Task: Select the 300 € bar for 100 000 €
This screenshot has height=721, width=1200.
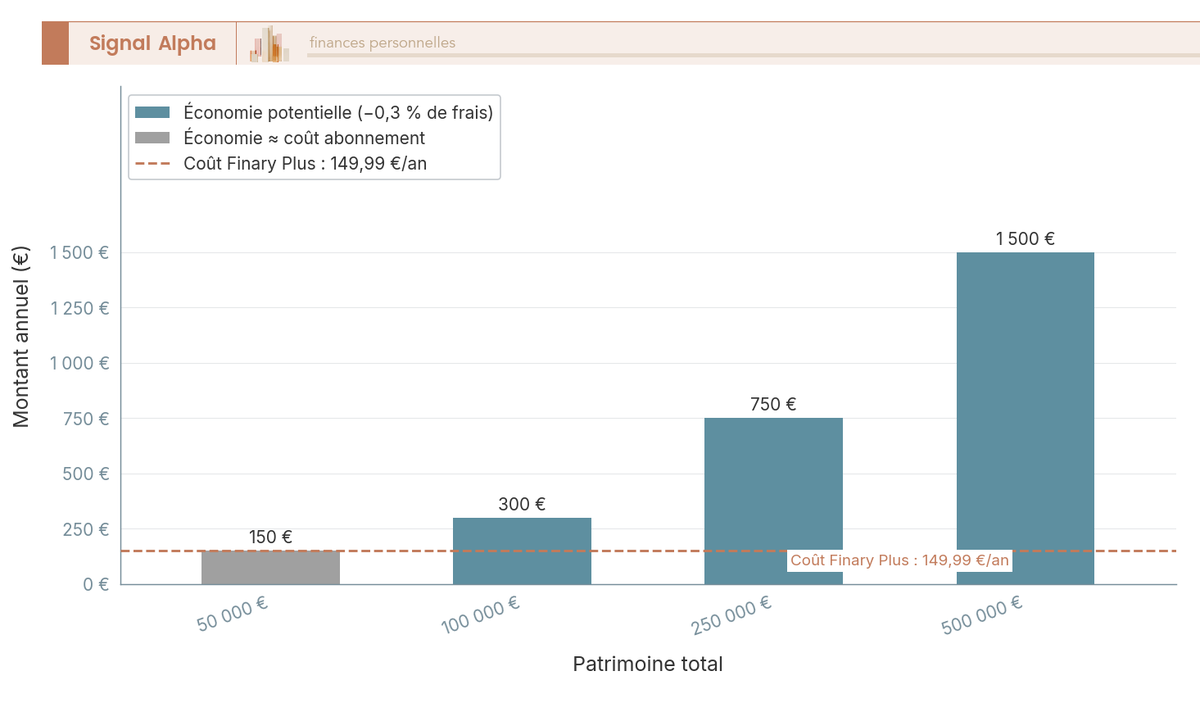Action: 522,550
